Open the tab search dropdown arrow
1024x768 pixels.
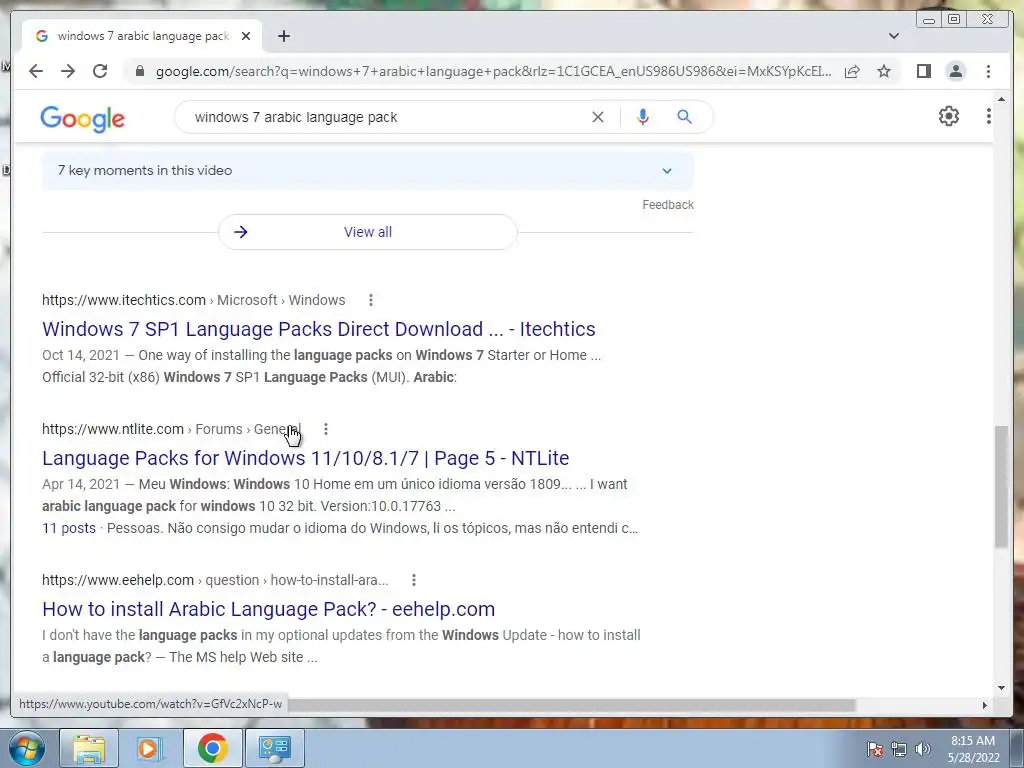894,36
